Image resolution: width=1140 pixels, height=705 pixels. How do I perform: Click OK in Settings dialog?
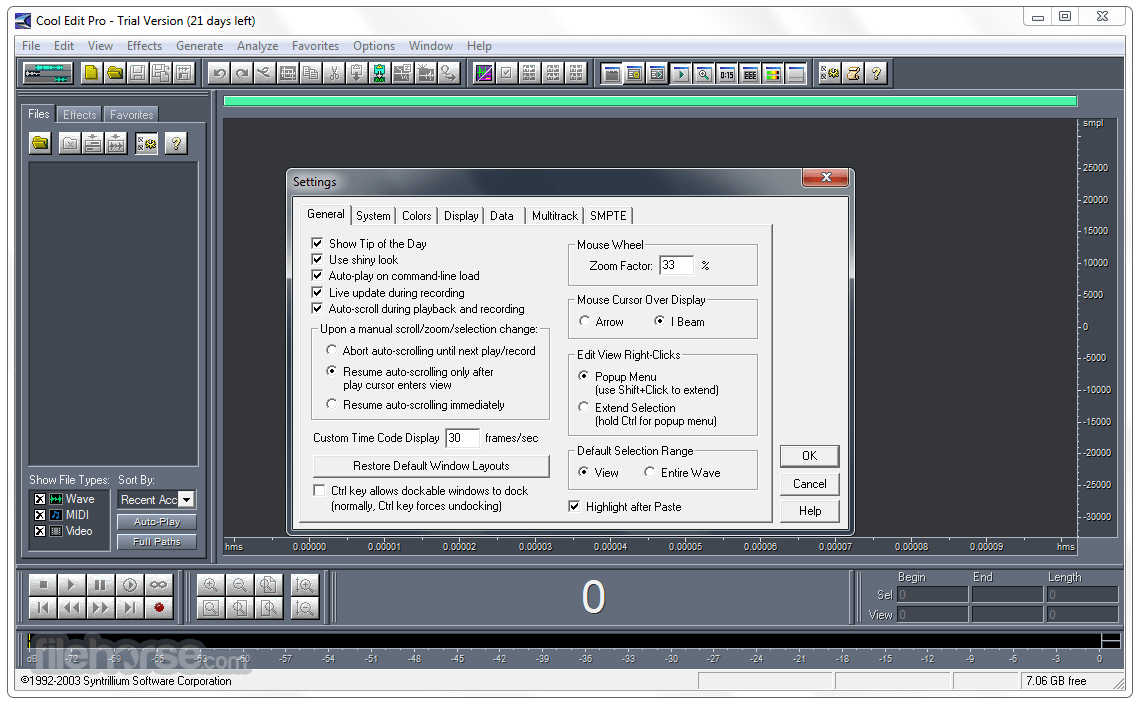coord(809,456)
